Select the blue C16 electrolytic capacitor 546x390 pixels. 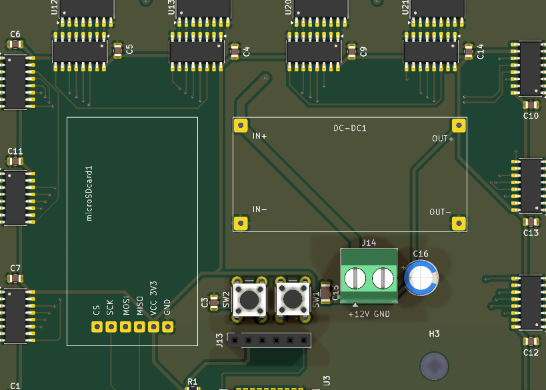tap(421, 278)
